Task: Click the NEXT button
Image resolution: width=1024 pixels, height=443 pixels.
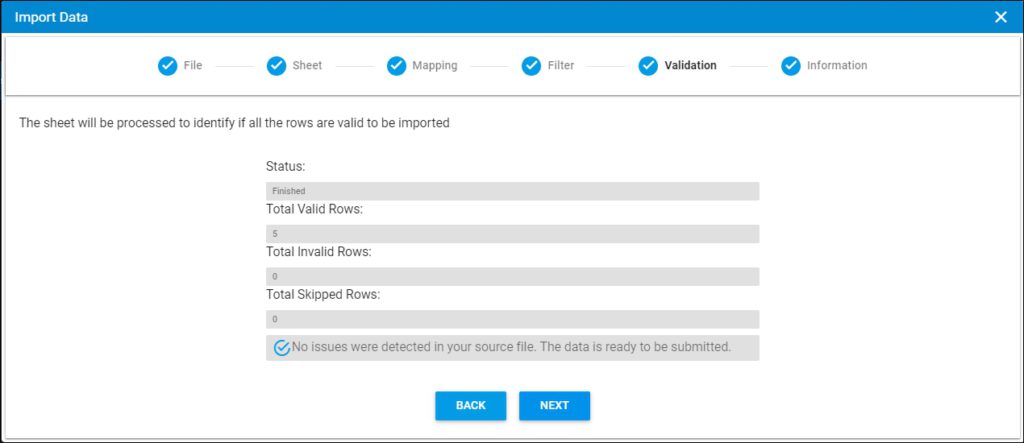Action: point(554,406)
